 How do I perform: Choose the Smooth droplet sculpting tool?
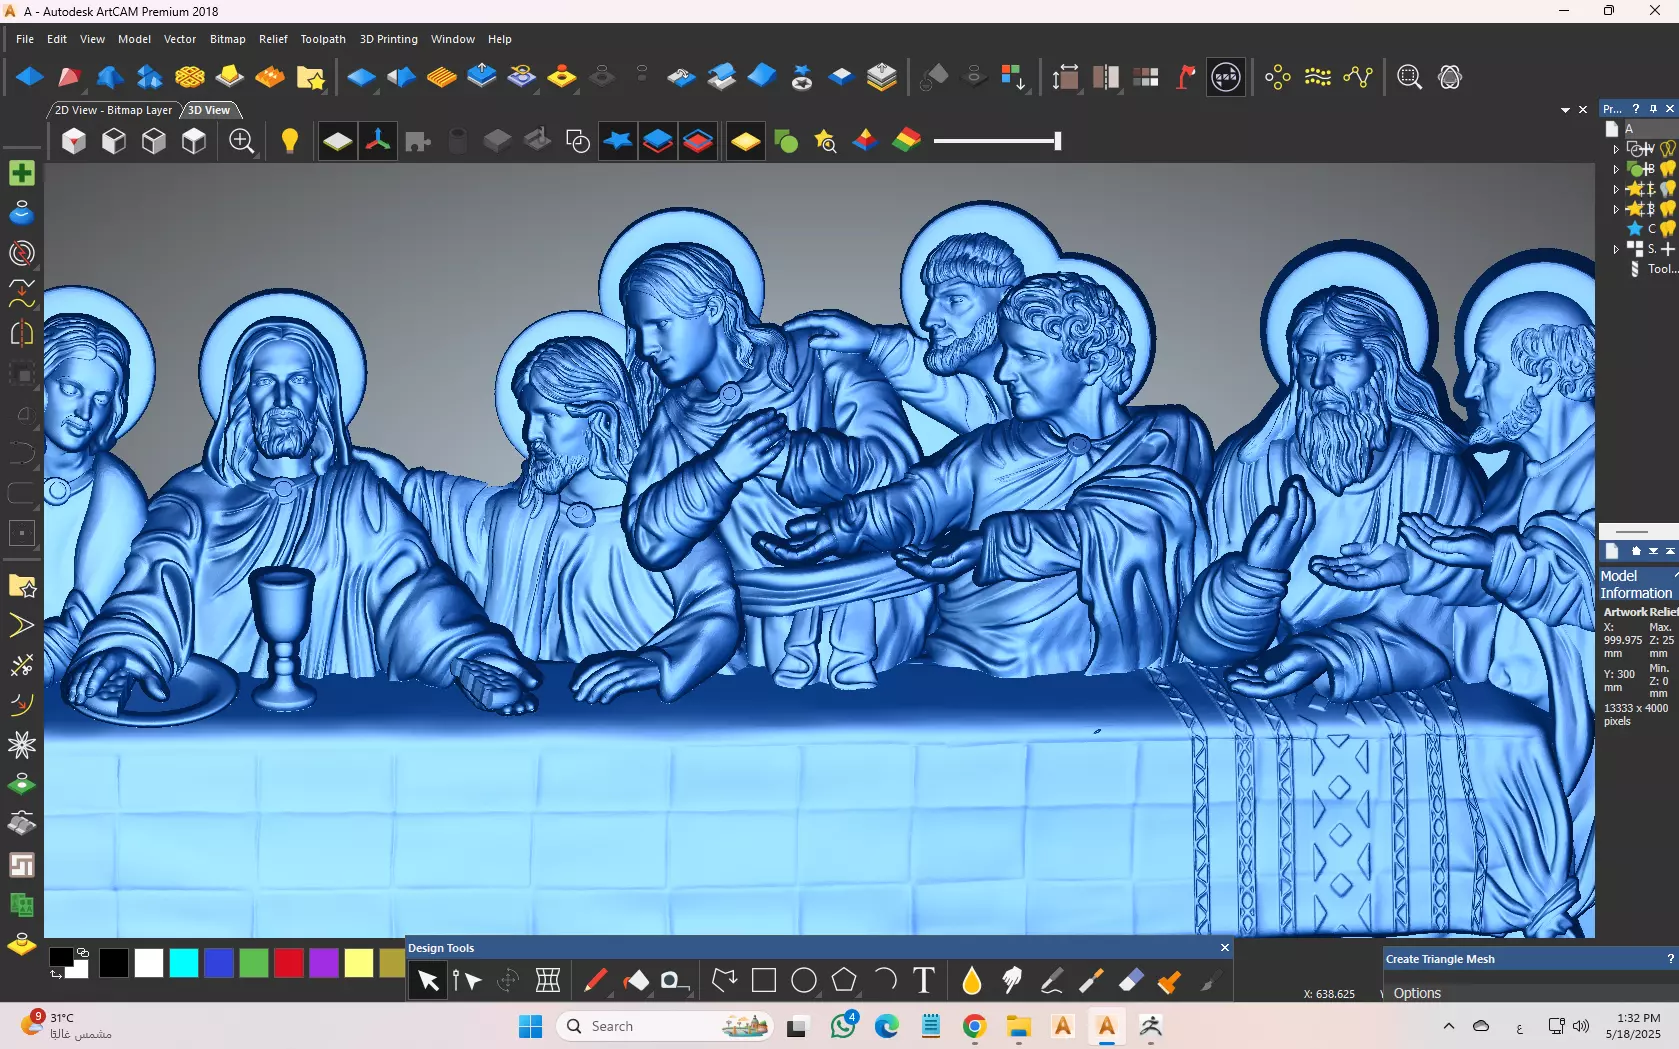(x=972, y=981)
